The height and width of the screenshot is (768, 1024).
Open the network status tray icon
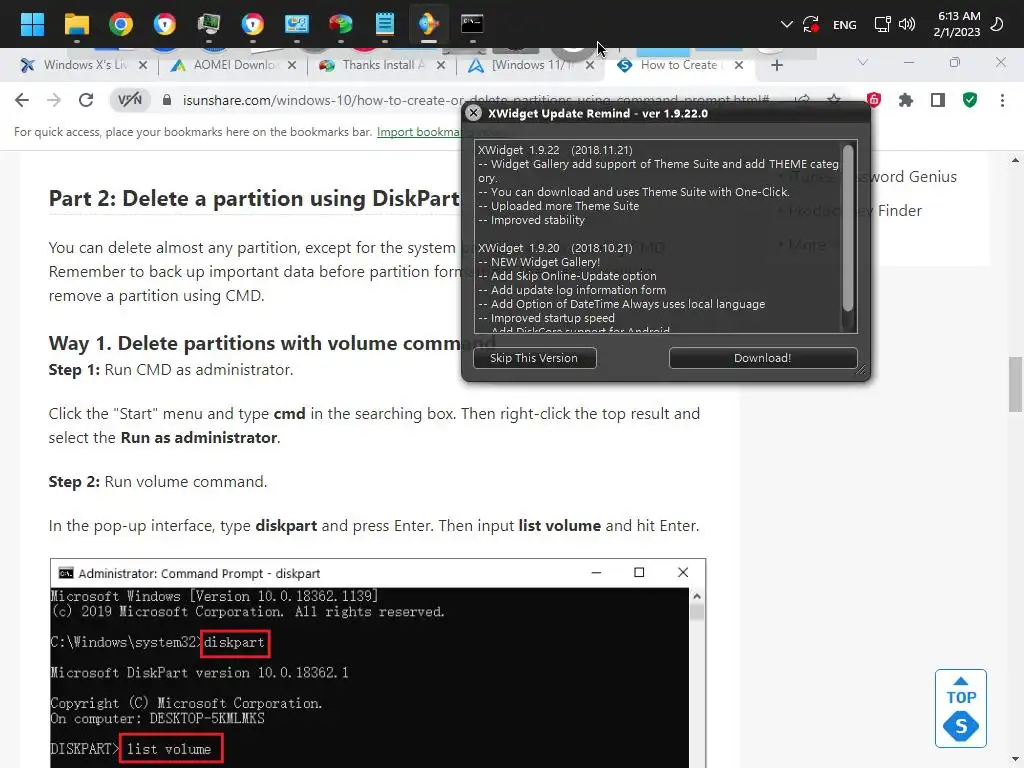pos(882,25)
